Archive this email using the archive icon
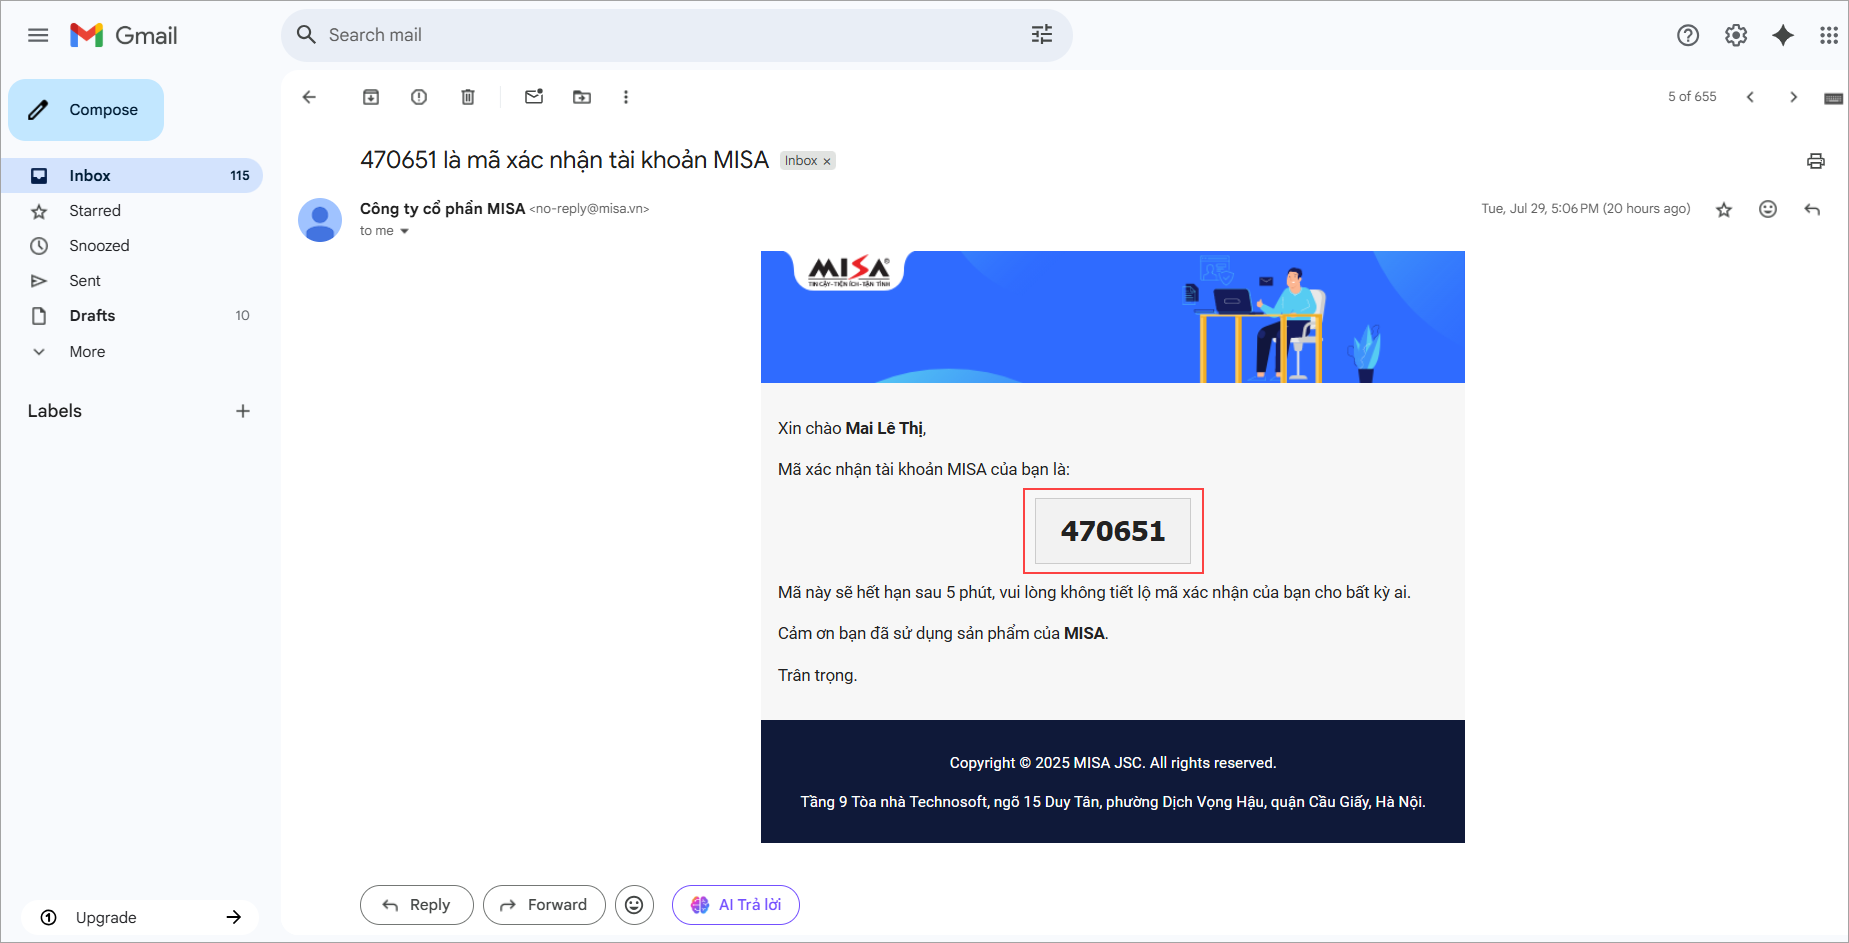The image size is (1849, 943). click(371, 97)
